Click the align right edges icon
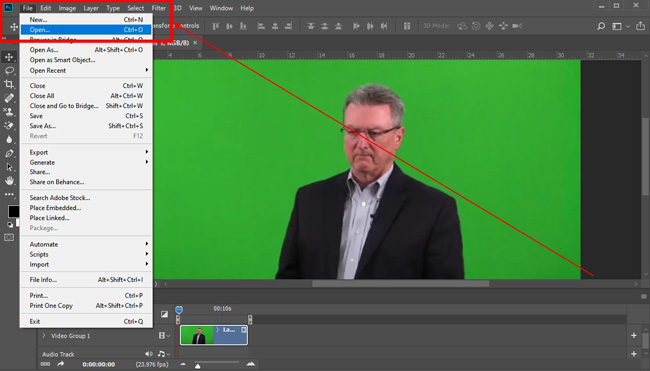The width and height of the screenshot is (650, 371). tap(289, 26)
